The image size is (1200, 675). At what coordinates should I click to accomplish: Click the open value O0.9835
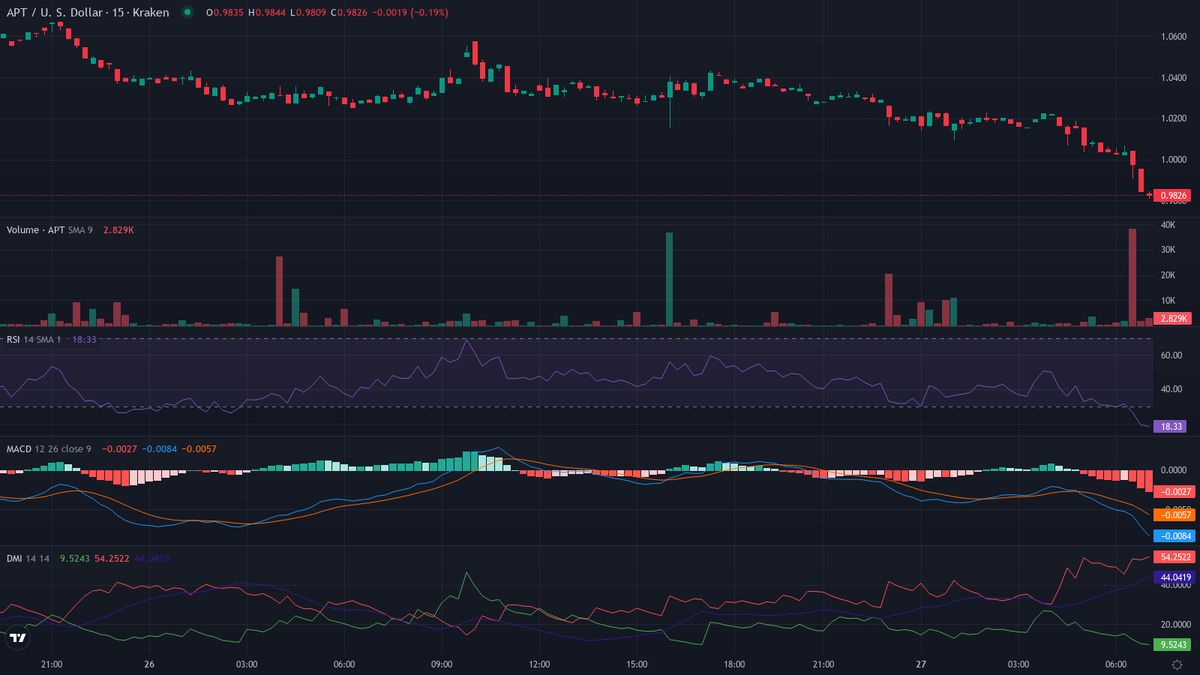[224, 12]
